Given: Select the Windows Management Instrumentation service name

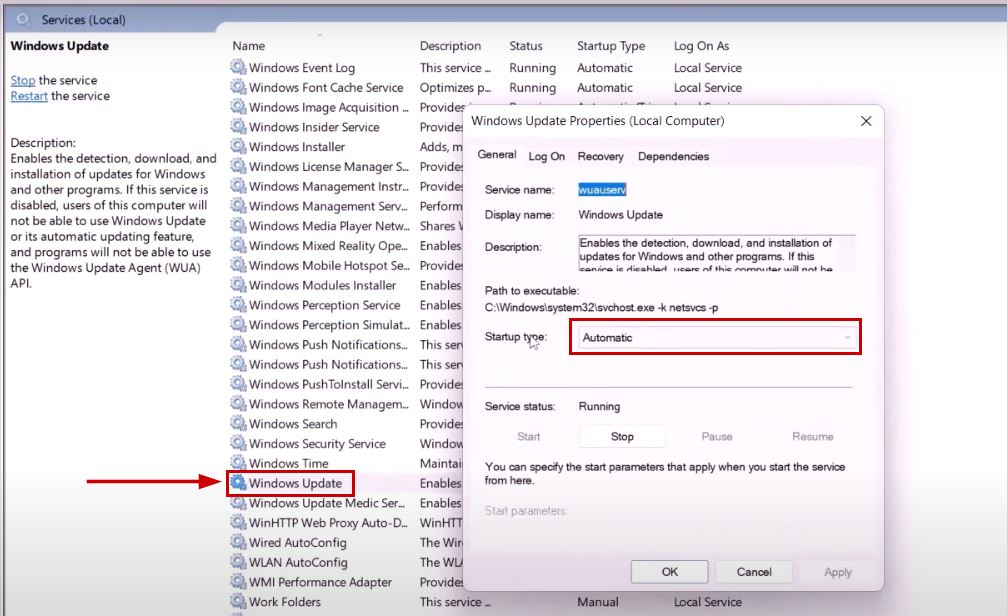Looking at the screenshot, I should tap(328, 186).
